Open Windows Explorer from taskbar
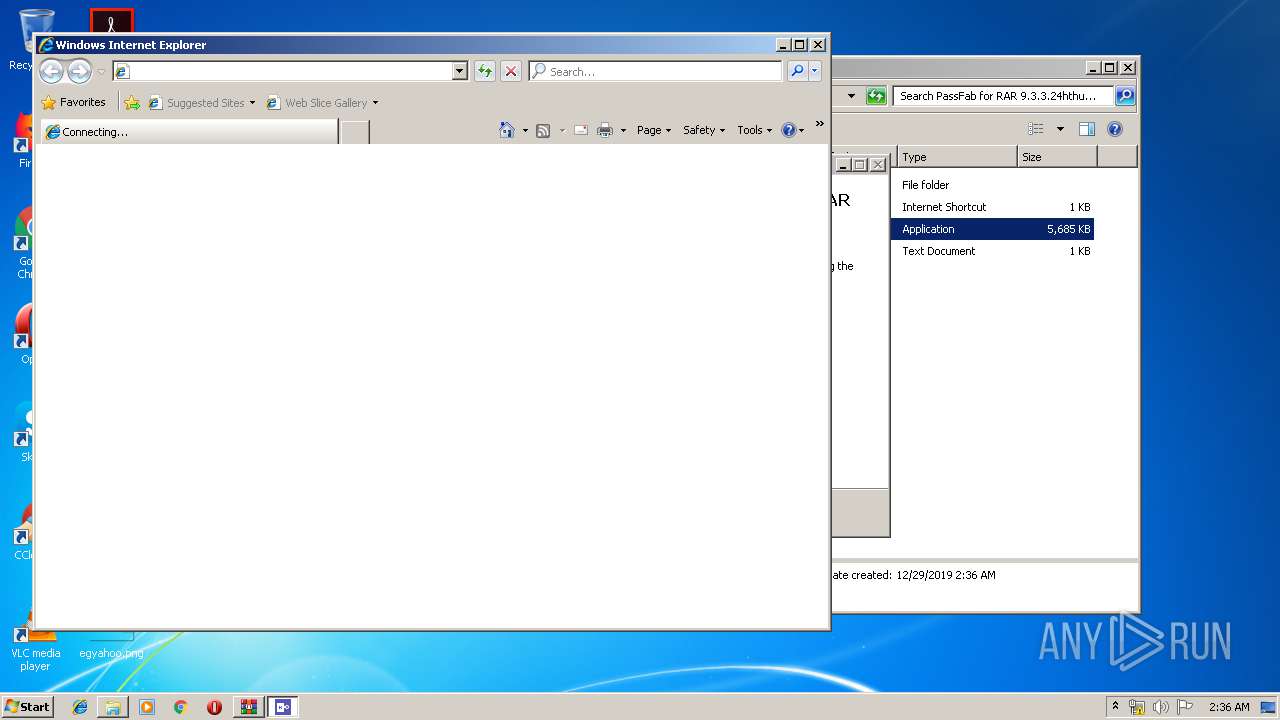The height and width of the screenshot is (720, 1280). (x=113, y=707)
